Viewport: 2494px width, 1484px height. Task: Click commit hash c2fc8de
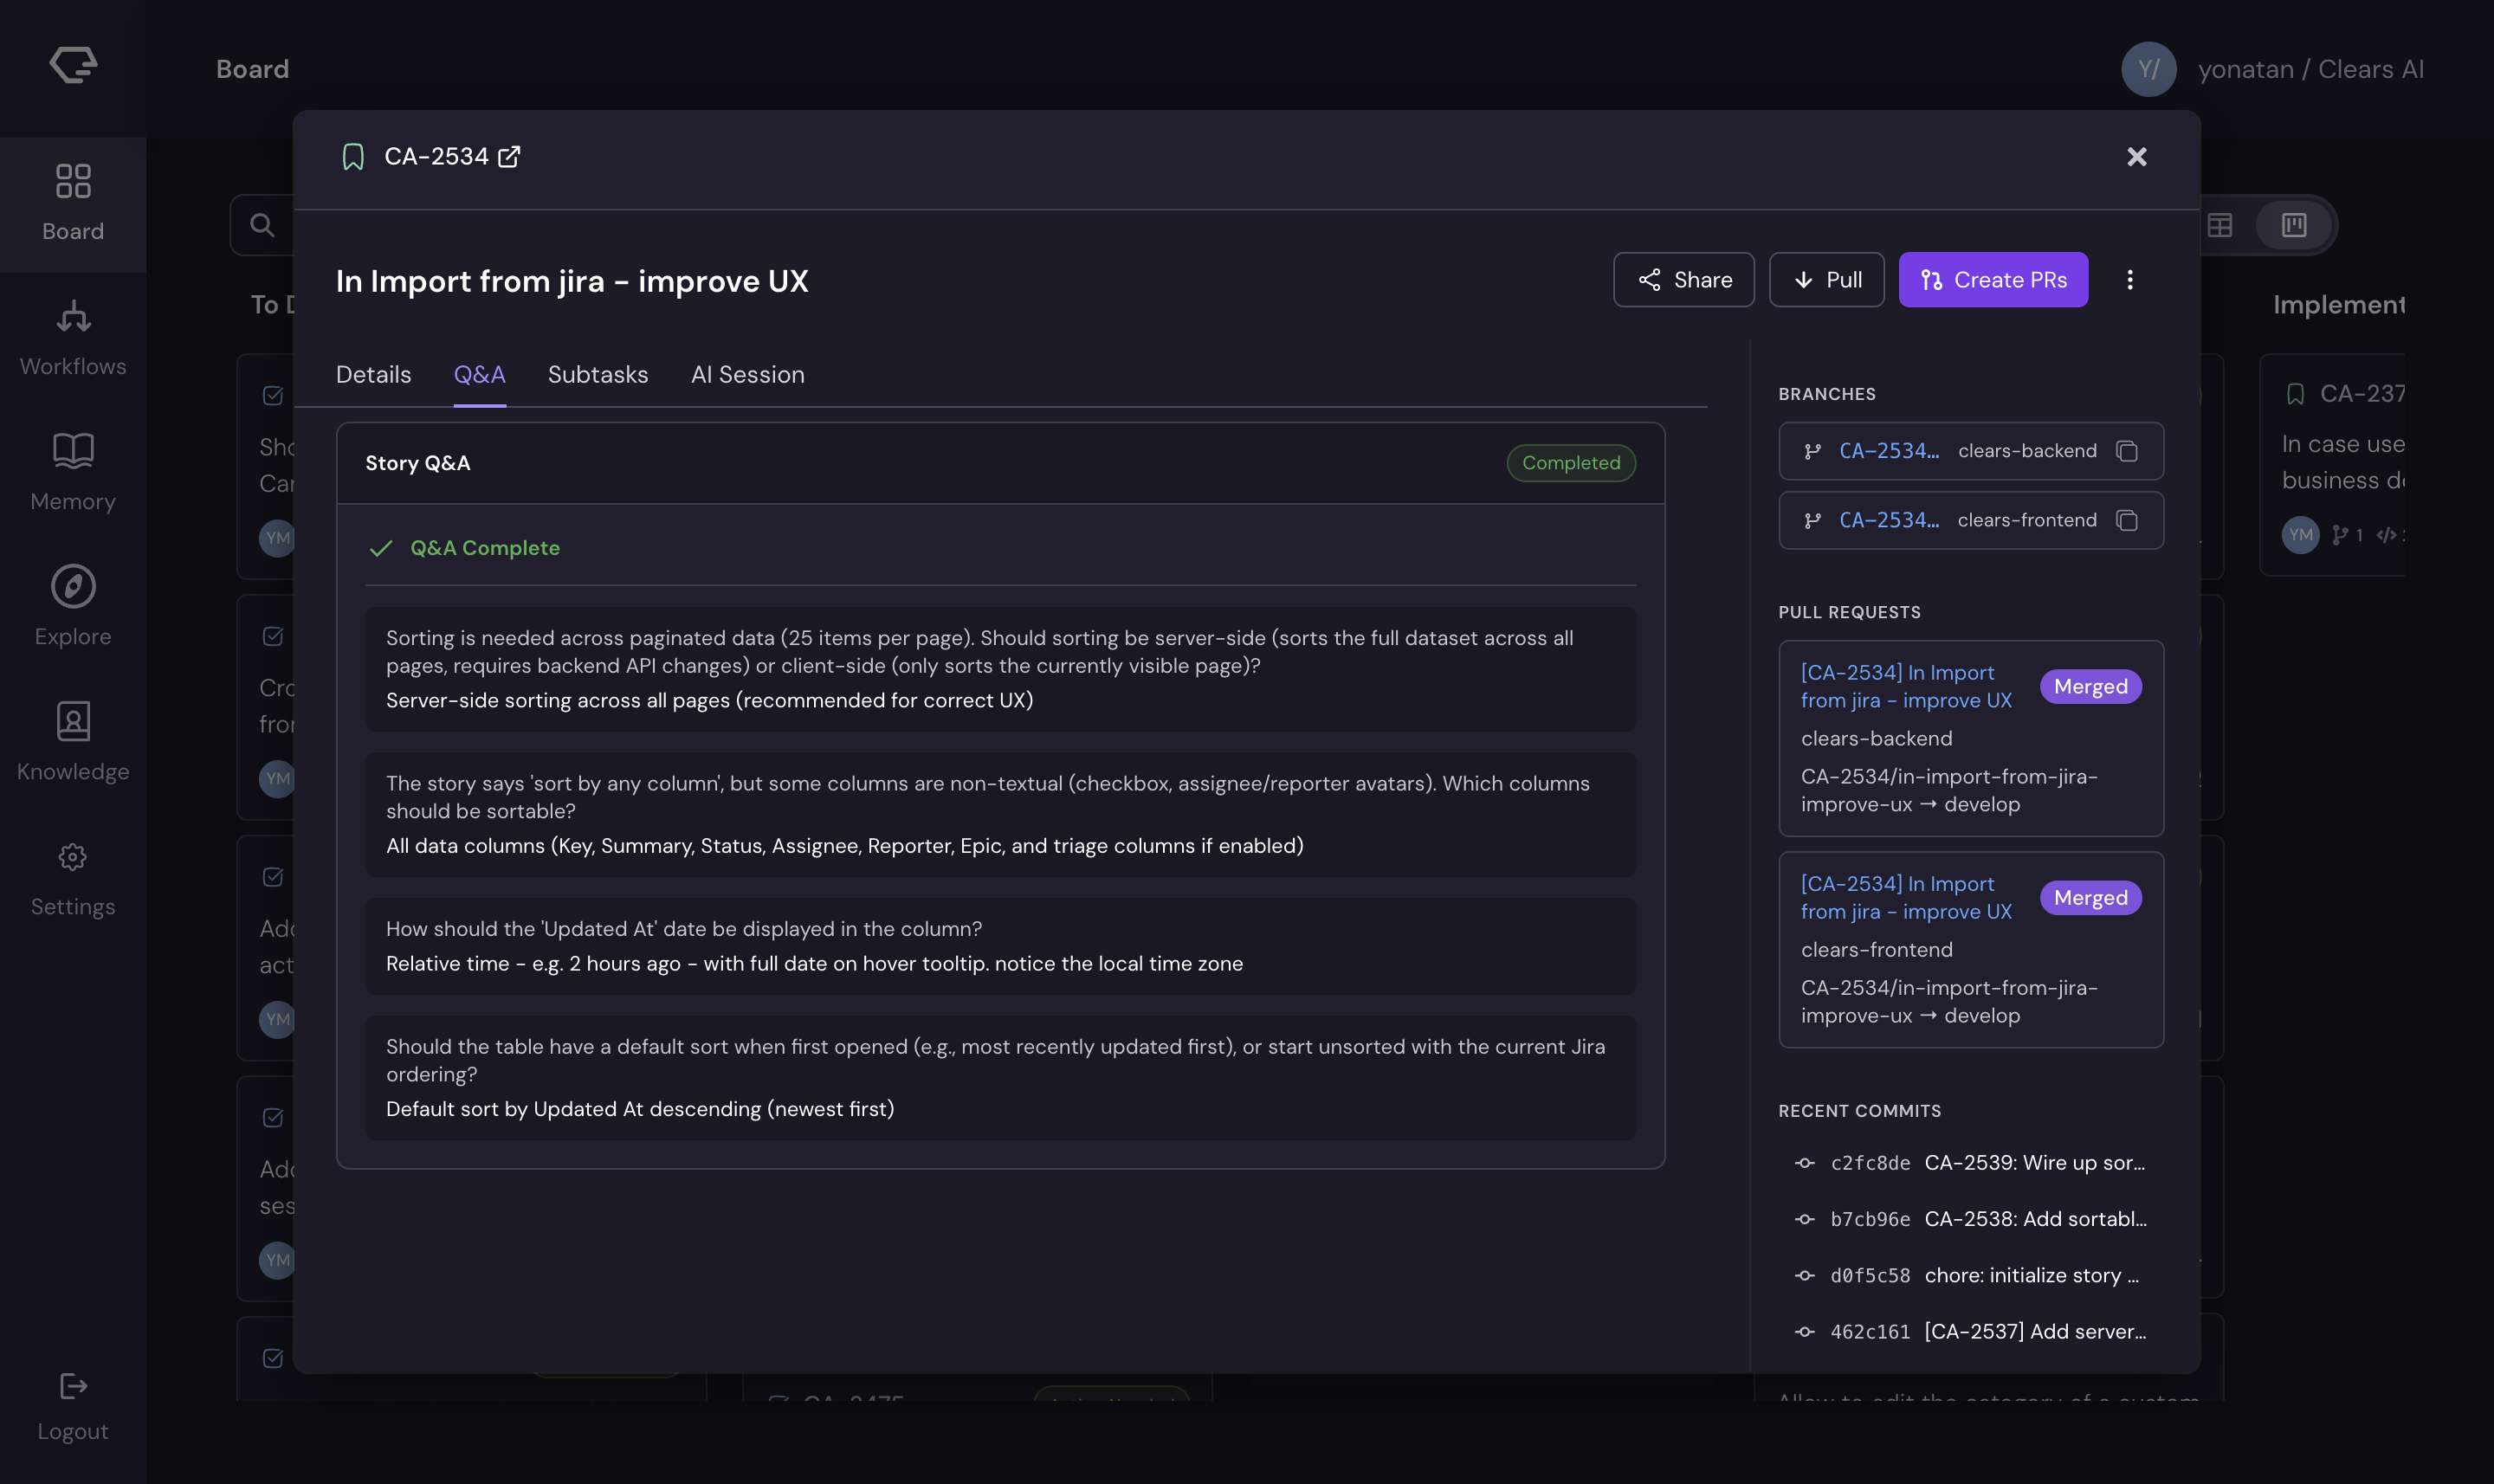(1870, 1163)
